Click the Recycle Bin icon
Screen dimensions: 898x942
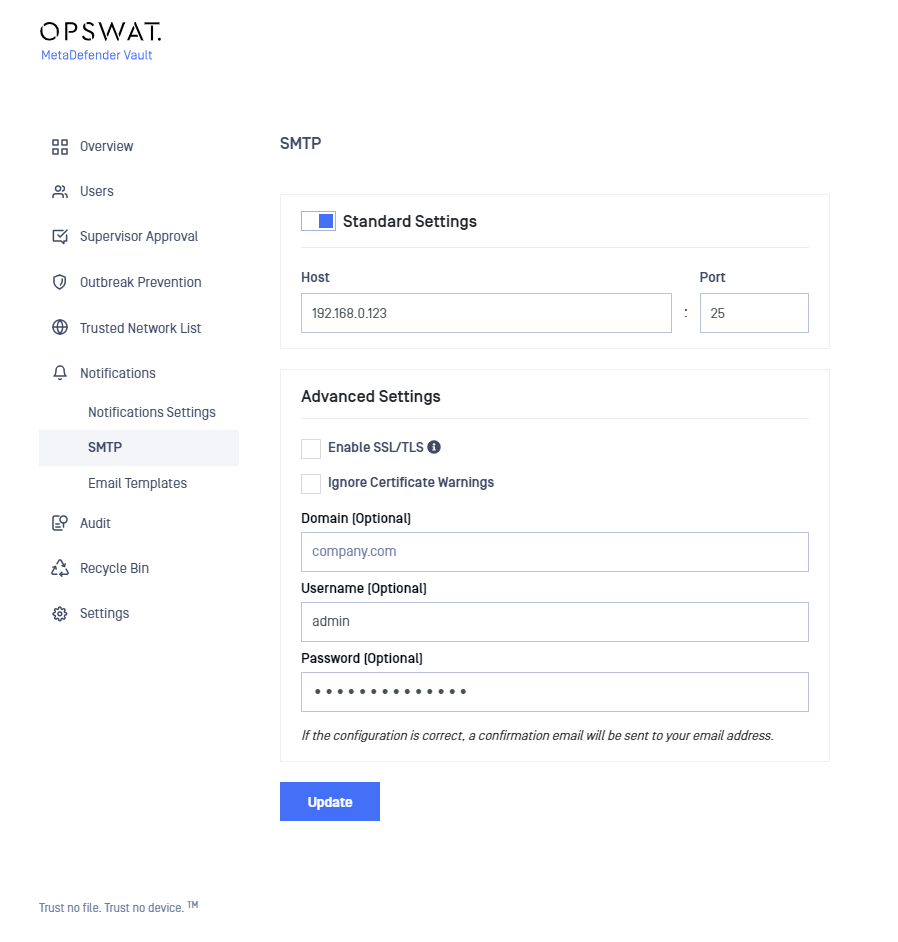(x=59, y=568)
